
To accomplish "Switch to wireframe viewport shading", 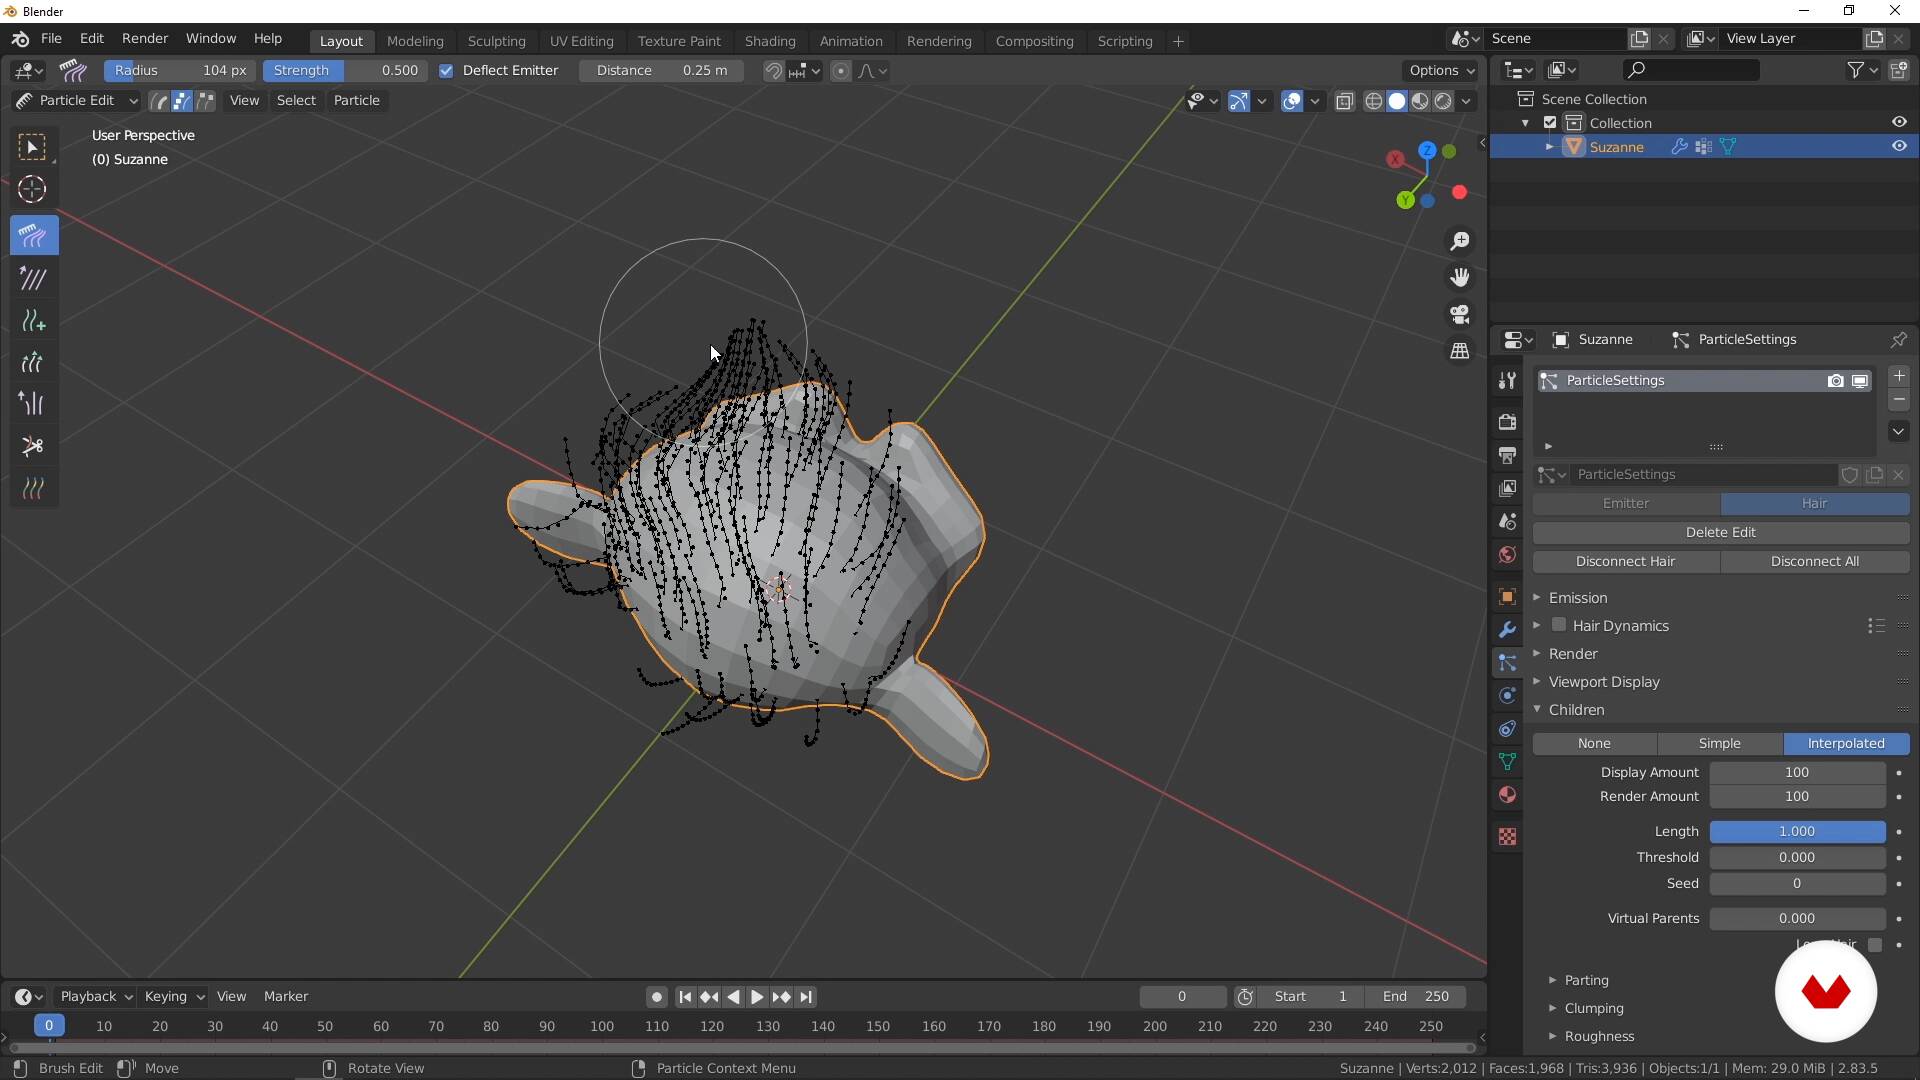I will [x=1374, y=101].
